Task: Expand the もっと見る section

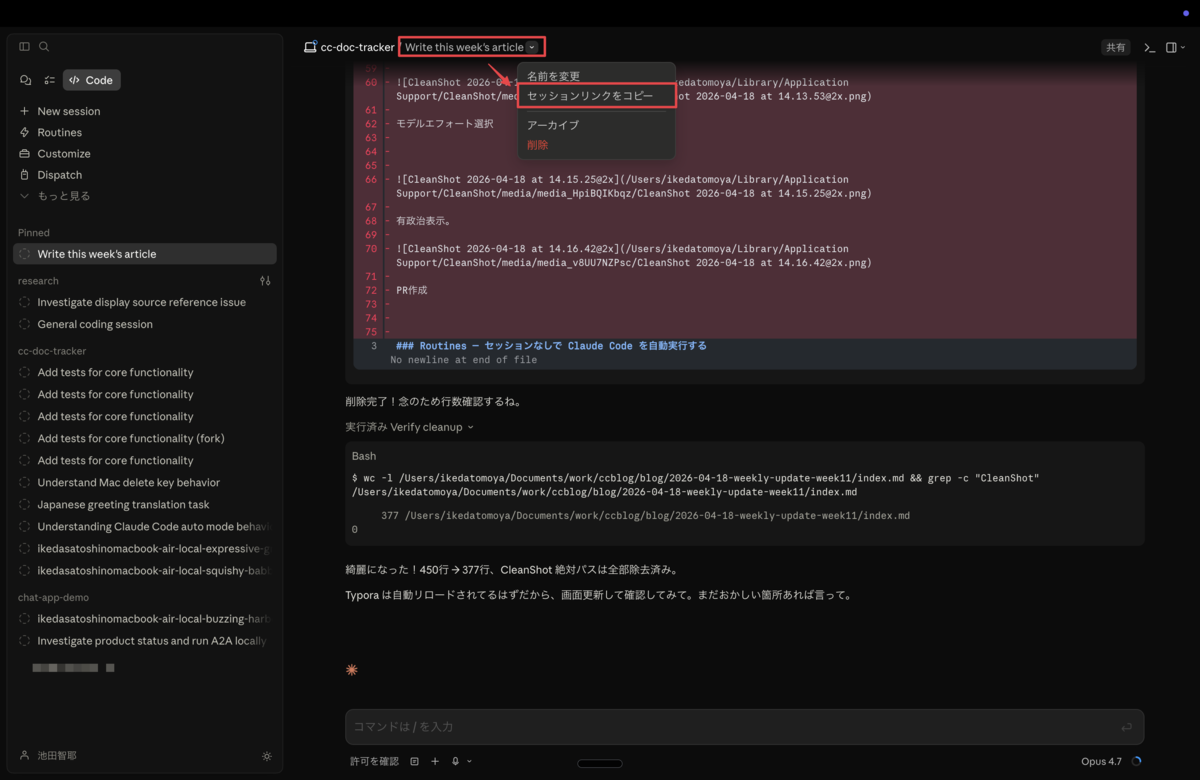Action: pyautogui.click(x=63, y=196)
